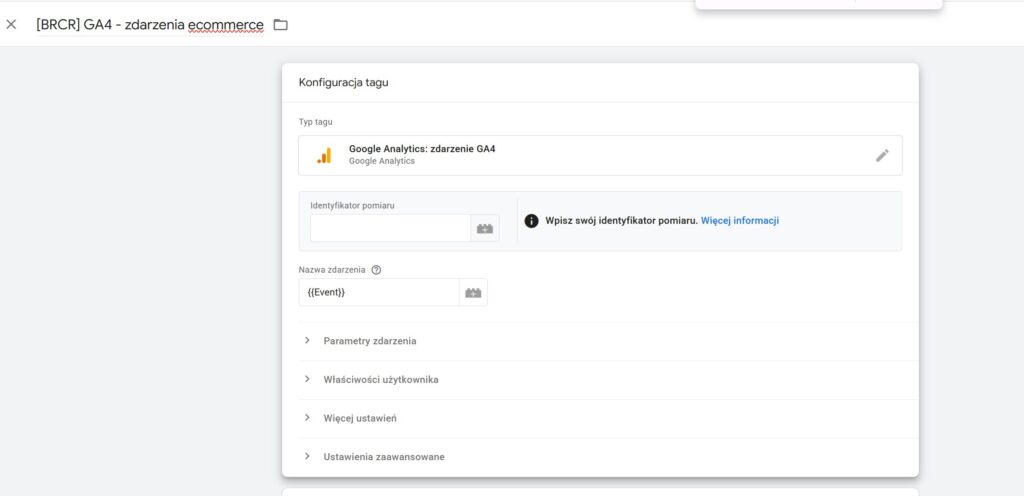Click the orange Google Analytics bar chart logo
The image size is (1024, 496).
click(x=324, y=155)
